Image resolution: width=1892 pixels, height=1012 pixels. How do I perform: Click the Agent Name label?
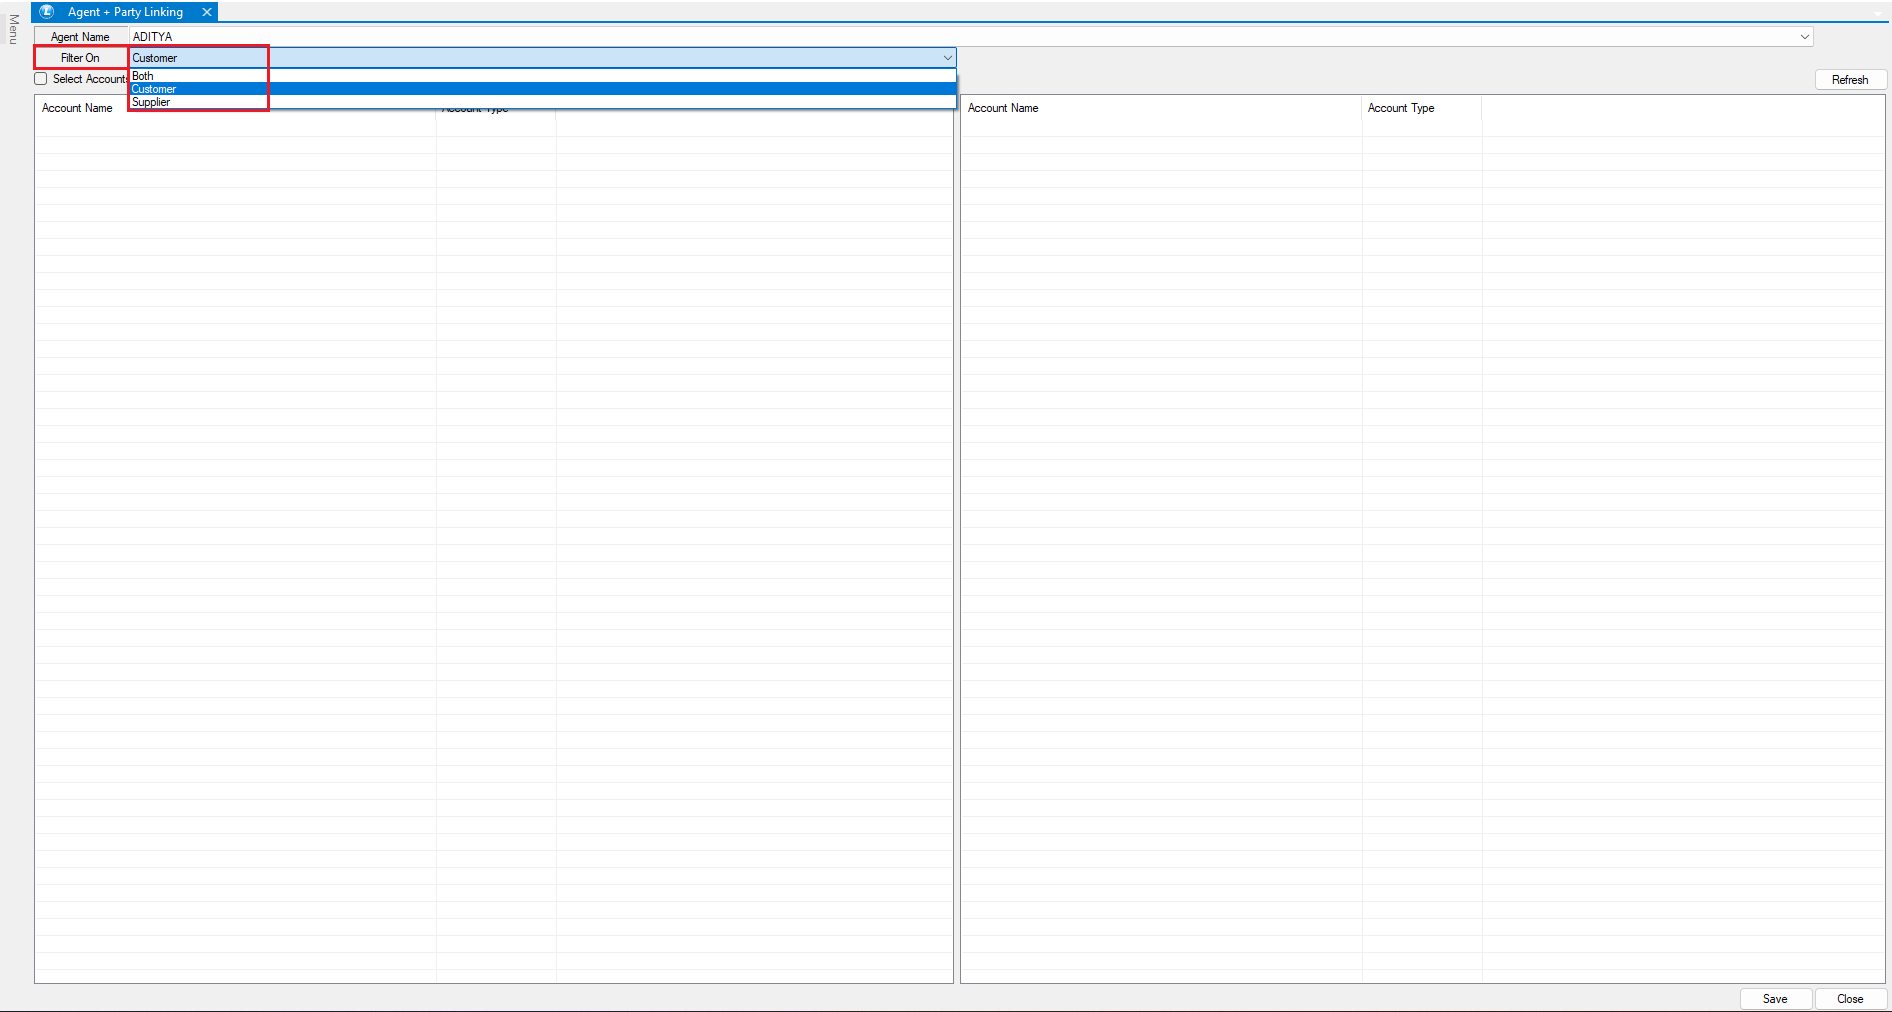(80, 37)
